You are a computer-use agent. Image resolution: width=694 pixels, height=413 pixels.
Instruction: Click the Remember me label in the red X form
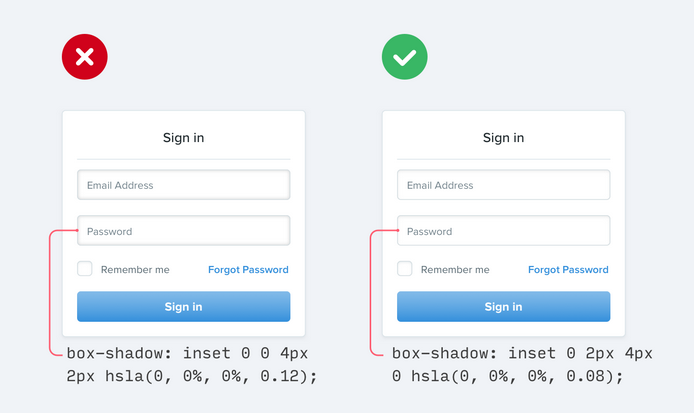point(135,270)
